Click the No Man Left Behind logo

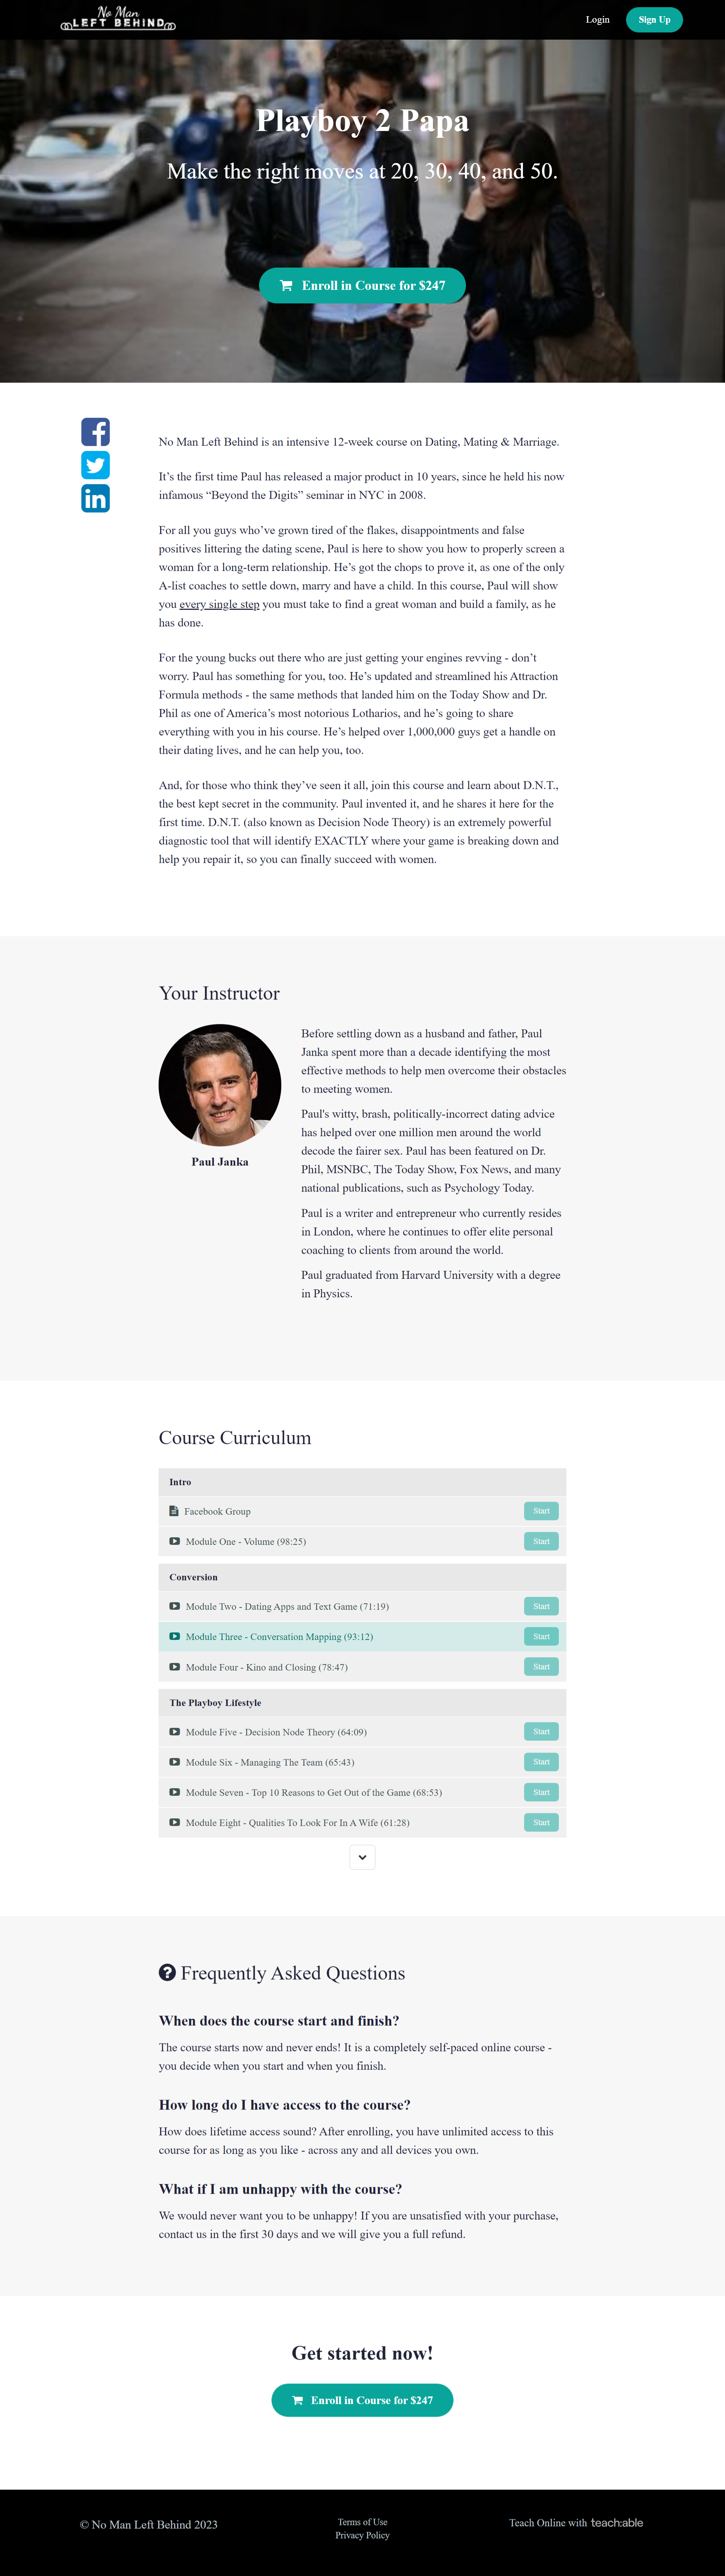(118, 19)
